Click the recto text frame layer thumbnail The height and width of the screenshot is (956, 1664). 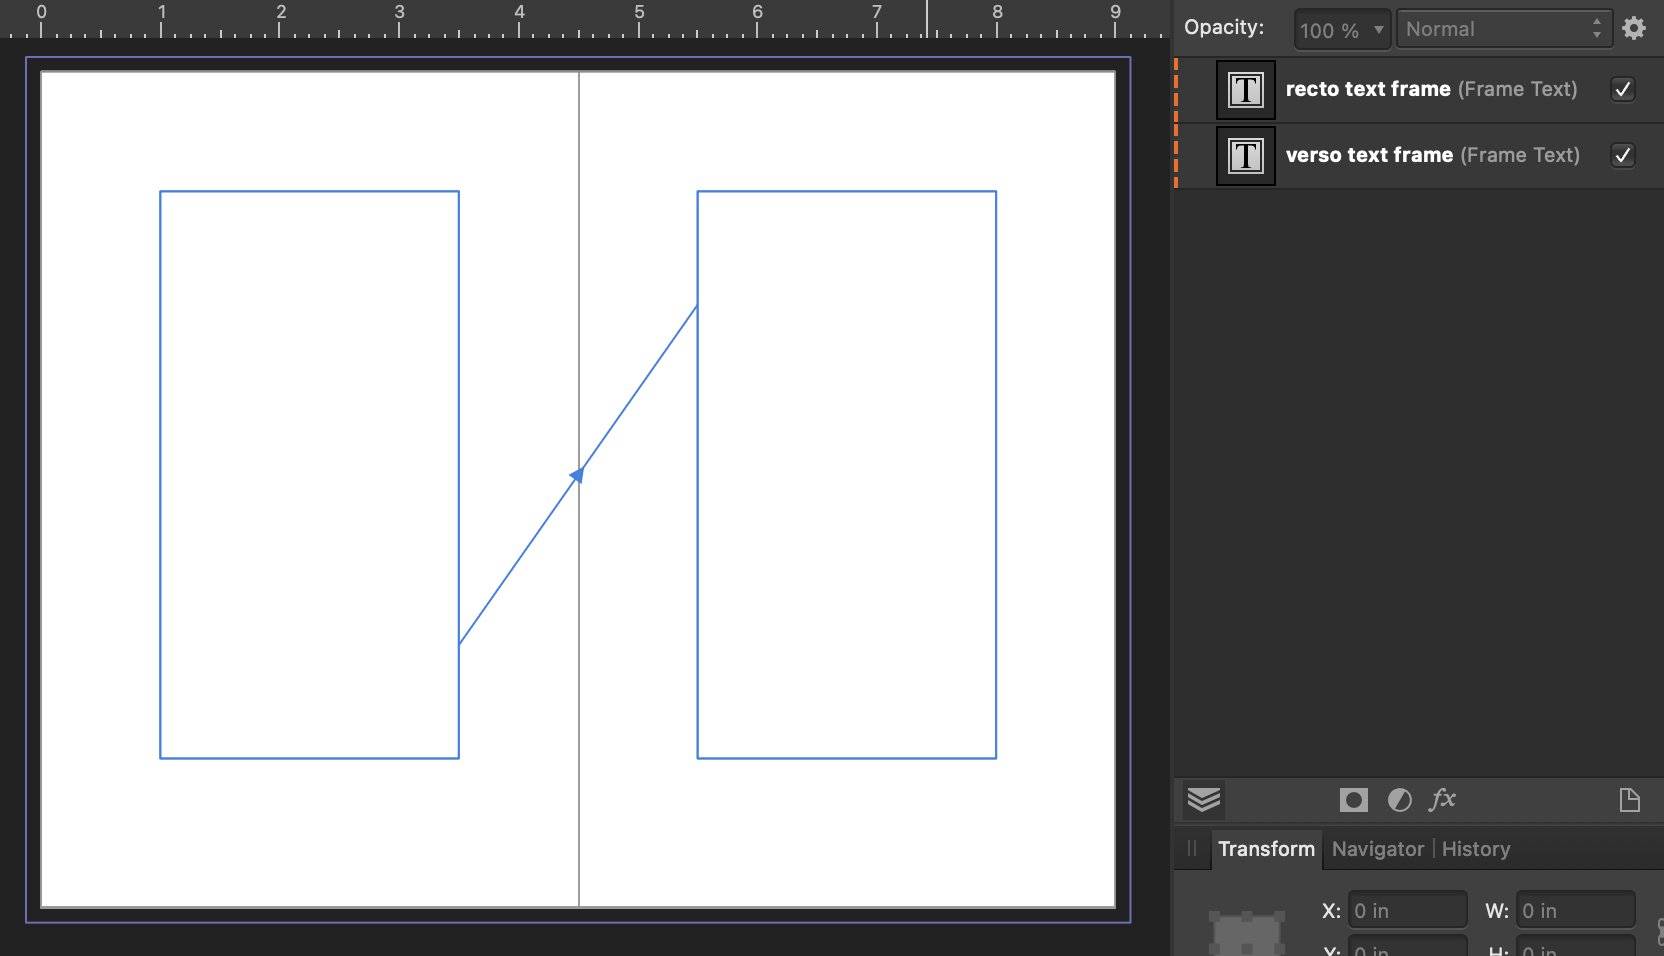pyautogui.click(x=1245, y=90)
